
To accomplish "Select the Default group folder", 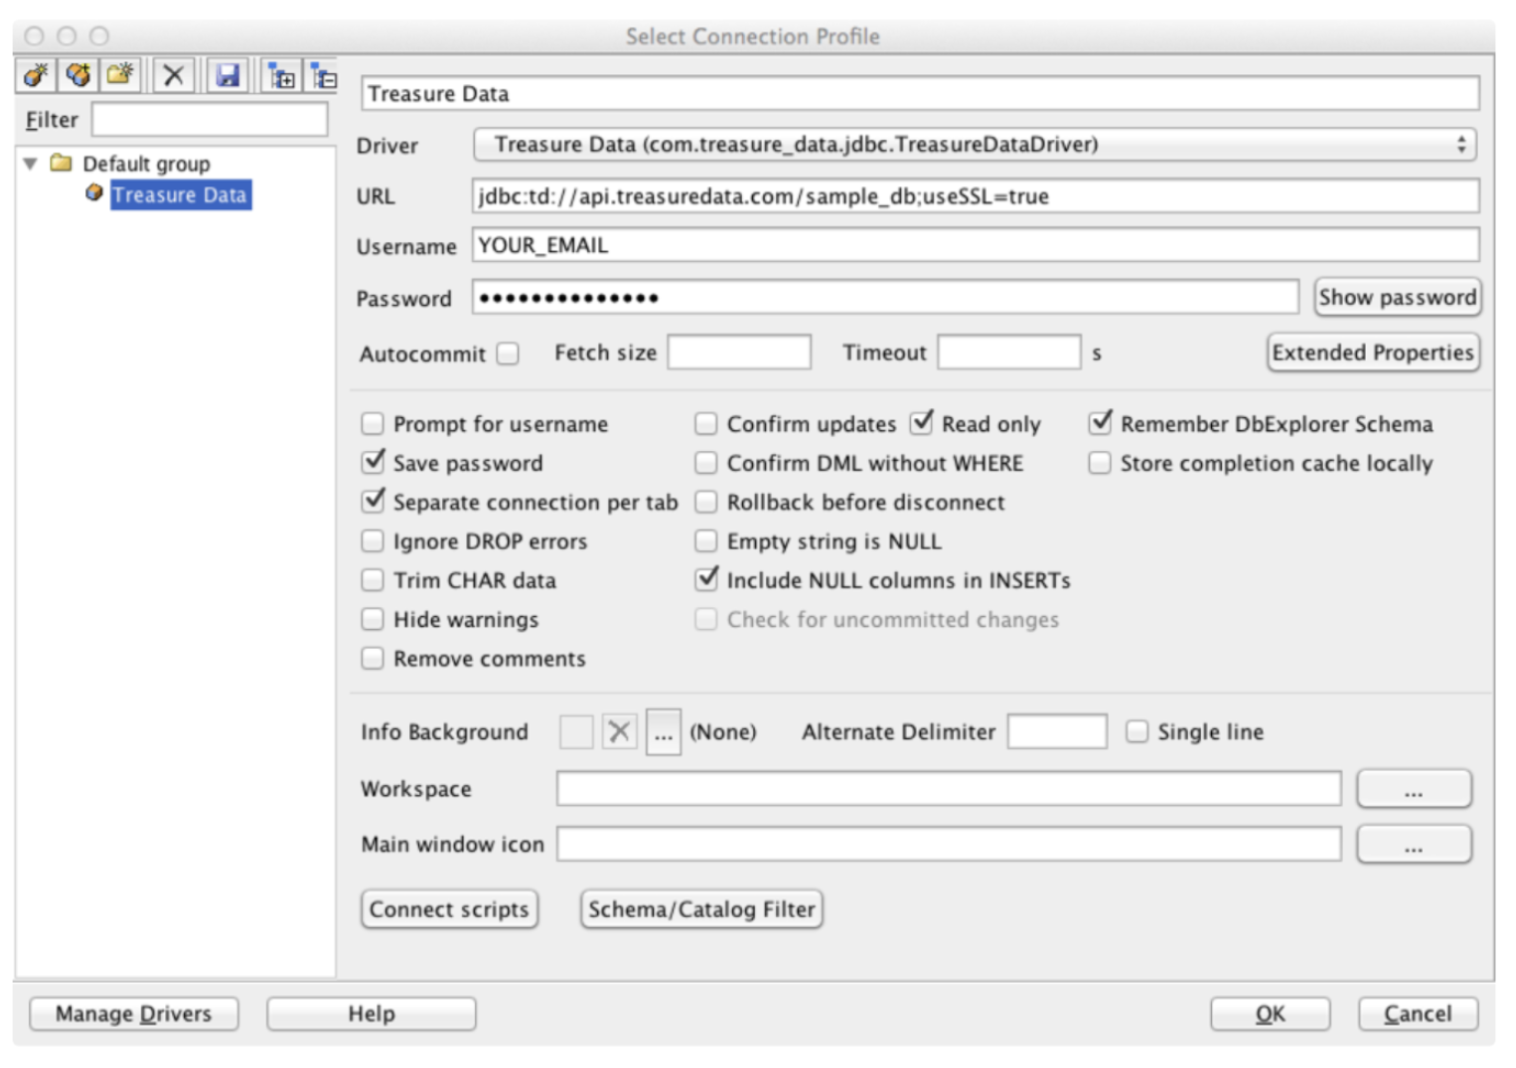I will point(145,163).
